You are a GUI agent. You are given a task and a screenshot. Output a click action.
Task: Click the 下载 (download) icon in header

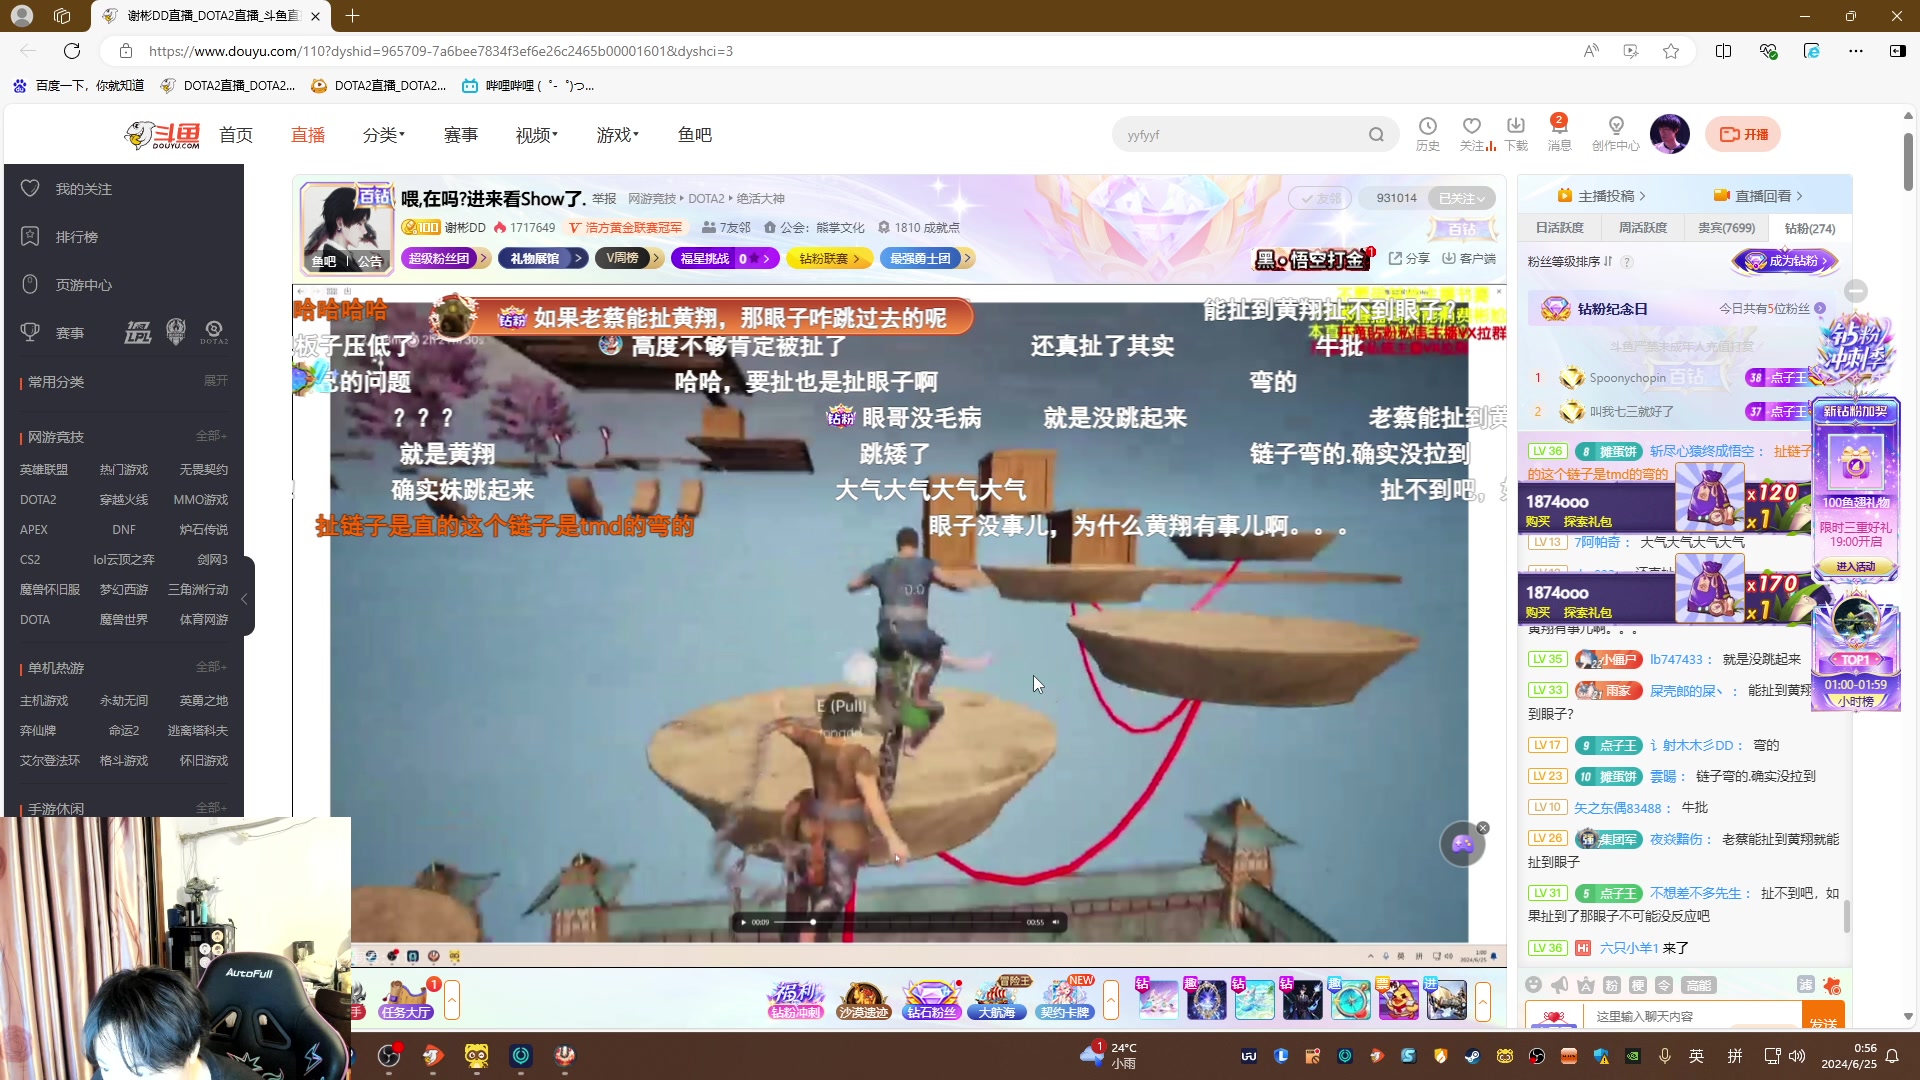coord(1515,134)
